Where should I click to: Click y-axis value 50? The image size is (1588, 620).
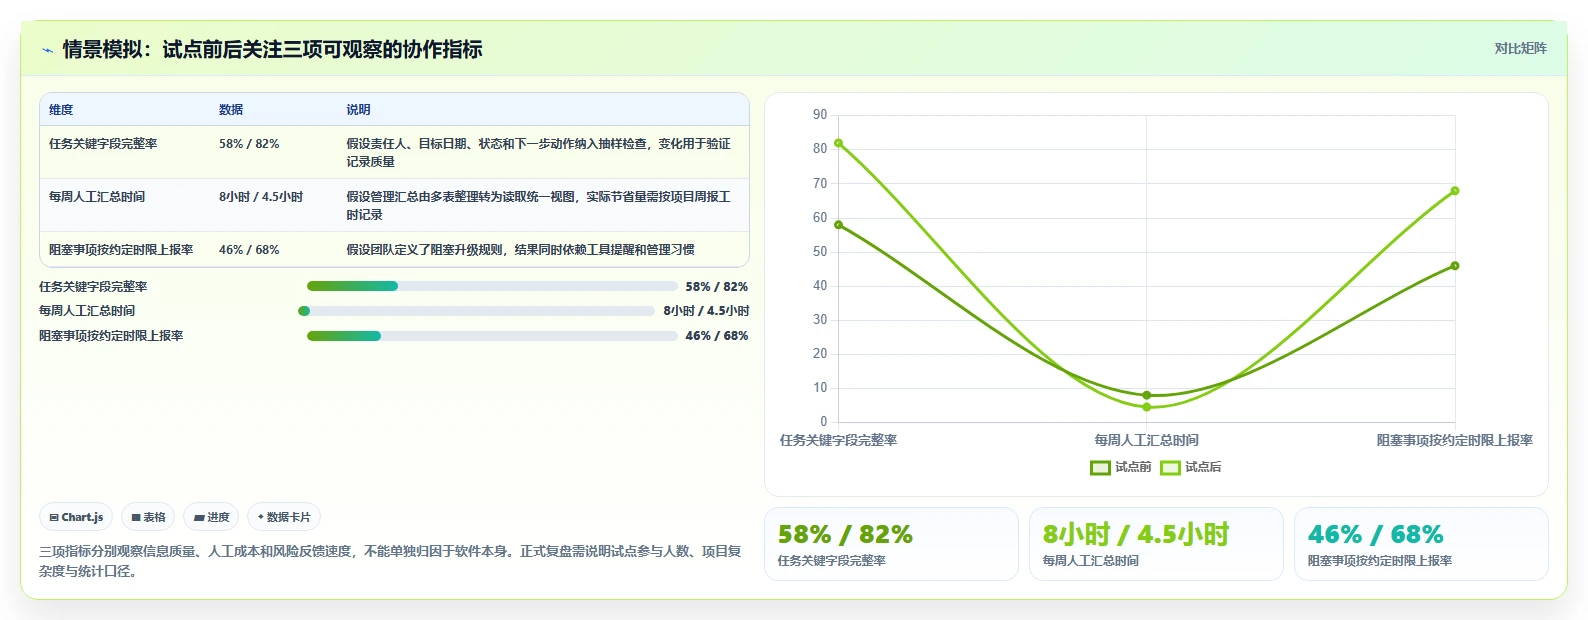820,252
